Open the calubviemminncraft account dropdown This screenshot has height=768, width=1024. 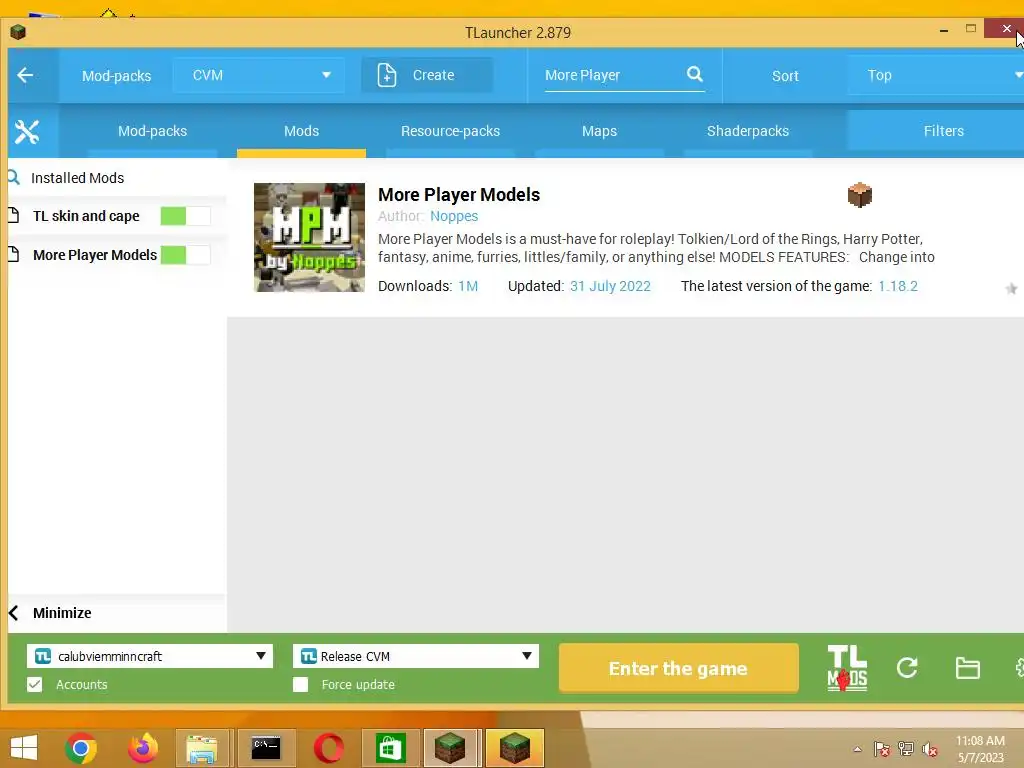tap(150, 656)
